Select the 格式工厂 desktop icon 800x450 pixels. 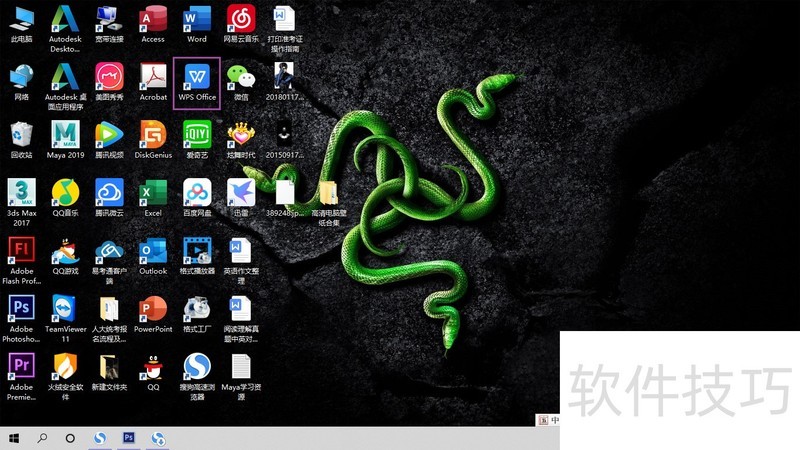pyautogui.click(x=197, y=314)
